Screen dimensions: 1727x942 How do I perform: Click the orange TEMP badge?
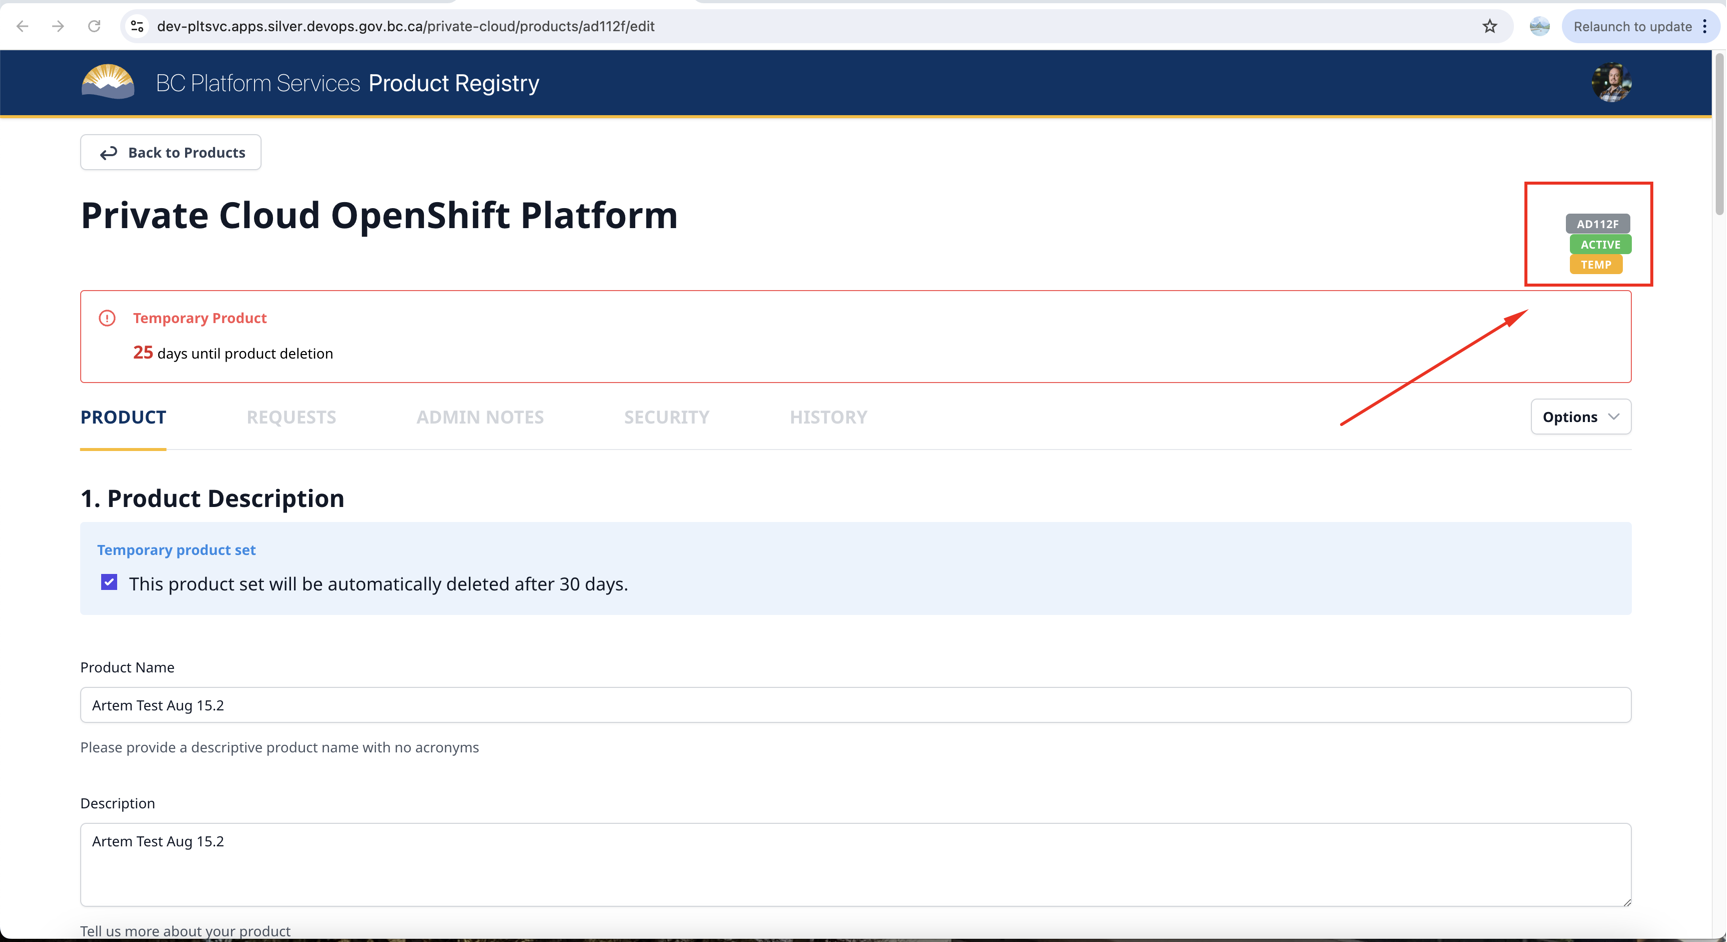[x=1596, y=265]
